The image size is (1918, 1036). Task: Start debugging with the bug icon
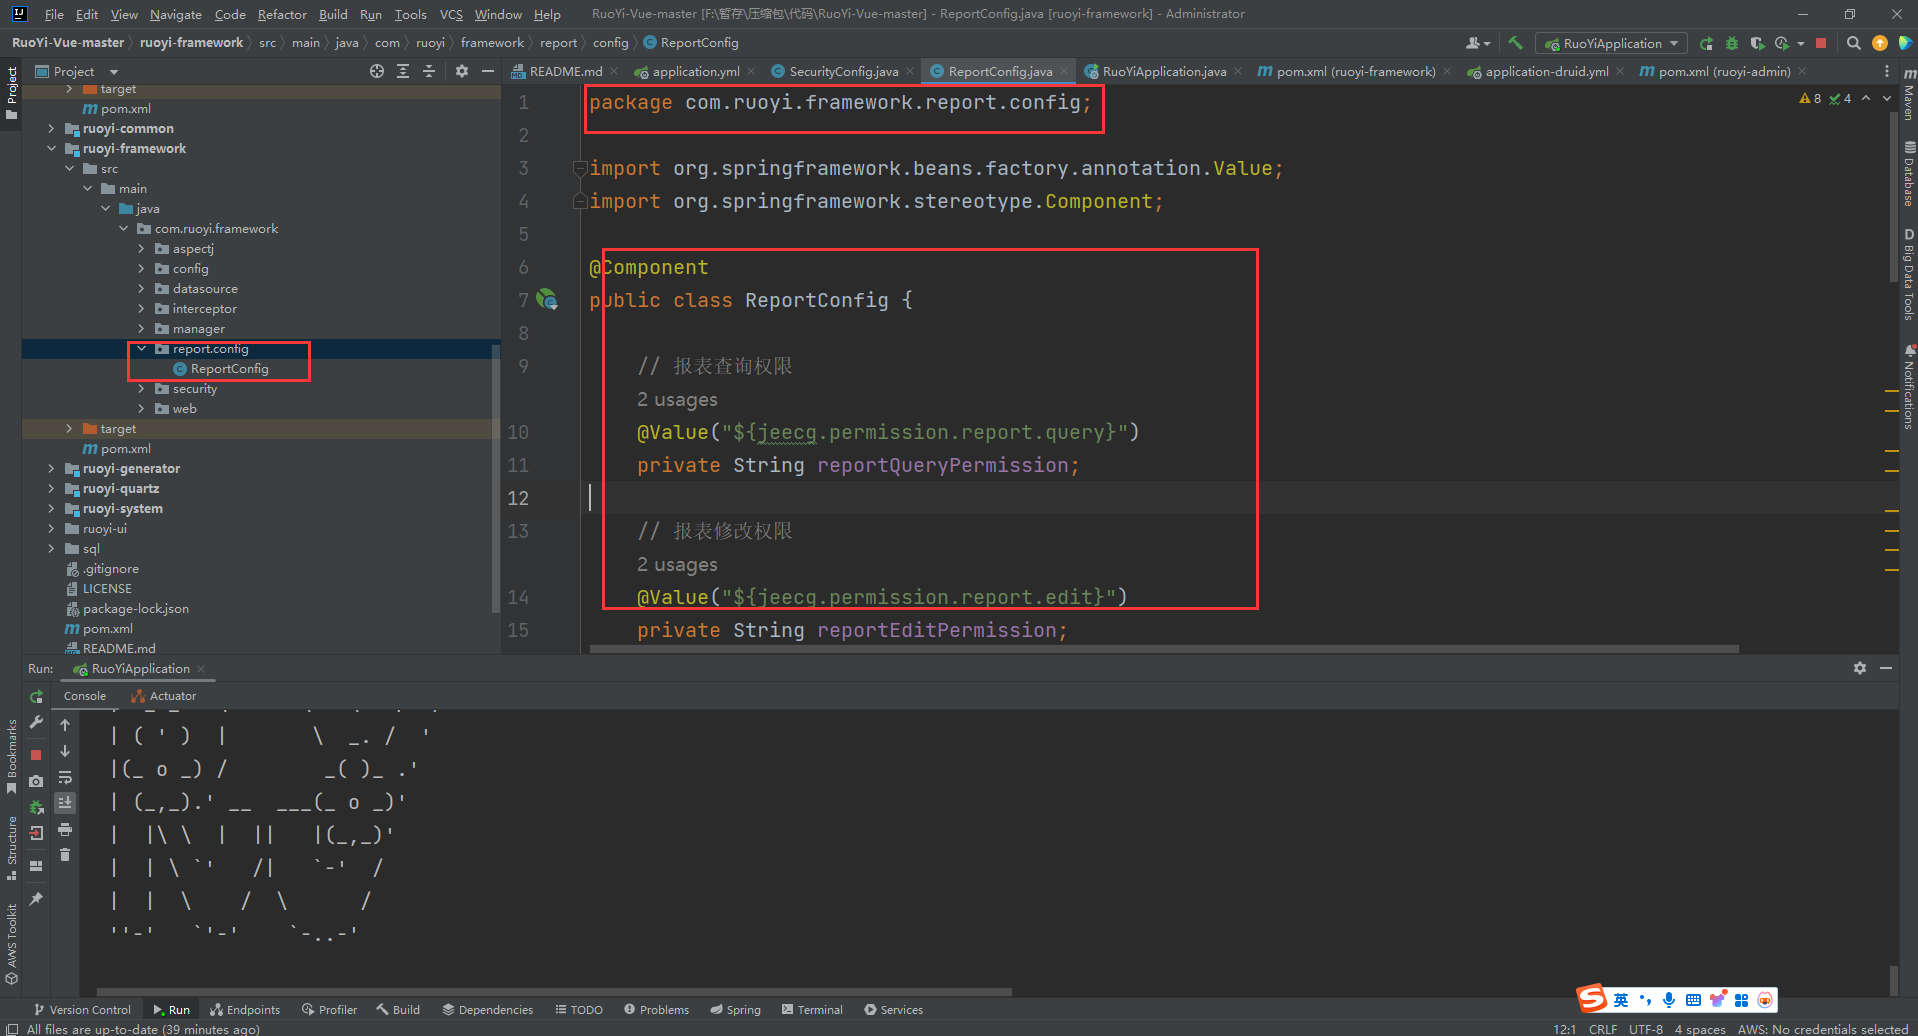click(1731, 43)
